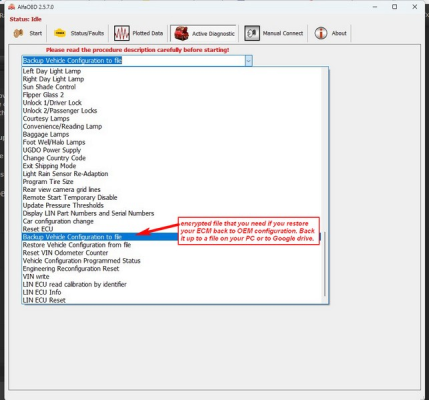Open the Plotted Data graph icon
Viewport: 429px width, 400px height.
pos(122,33)
